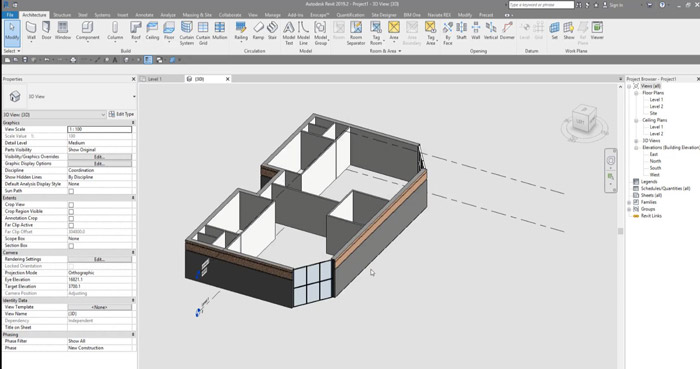700x369 pixels.
Task: Select the Floor tool
Action: point(169,31)
